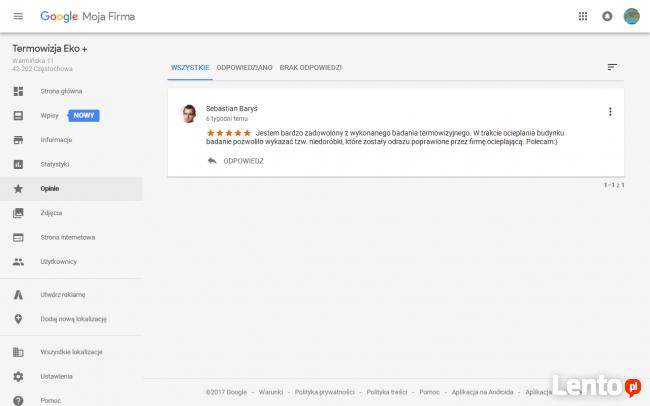This screenshot has width=650, height=406.
Task: Open Sebastian Baryś reviewer name
Action: point(232,109)
